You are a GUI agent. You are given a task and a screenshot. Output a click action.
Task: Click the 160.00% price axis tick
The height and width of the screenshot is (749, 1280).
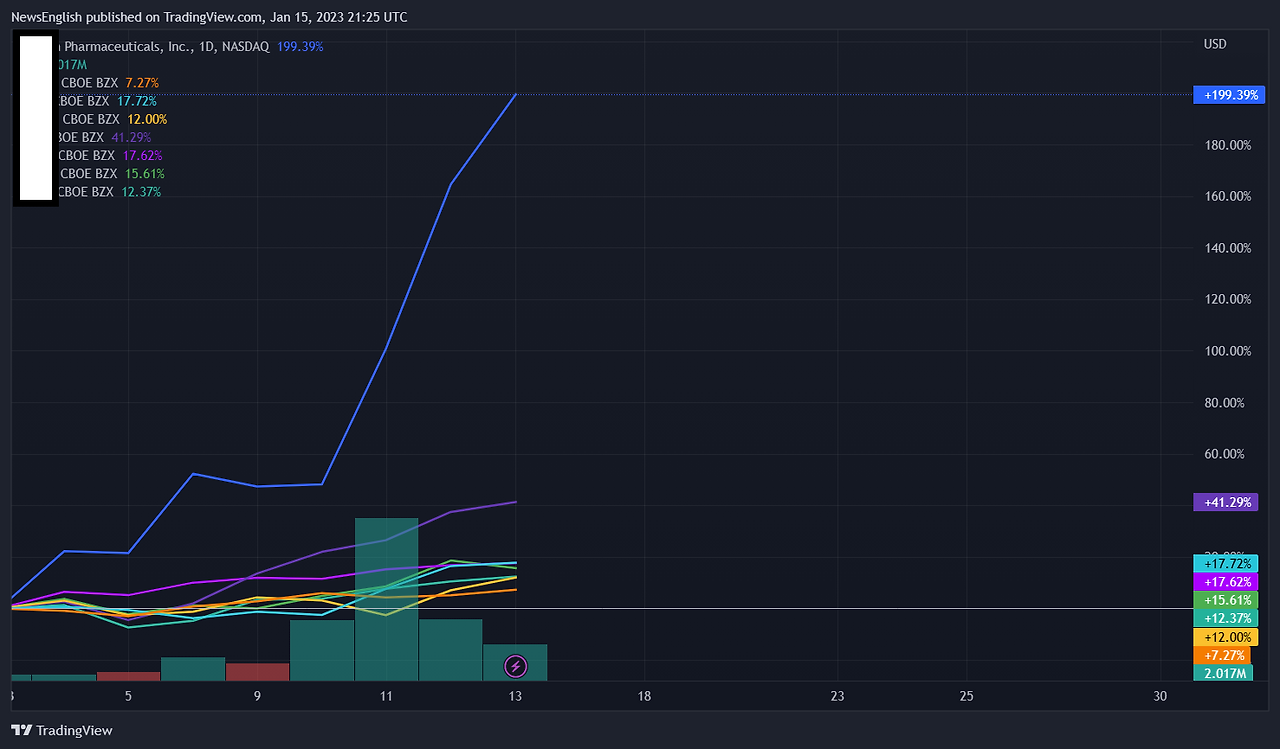tap(1227, 196)
